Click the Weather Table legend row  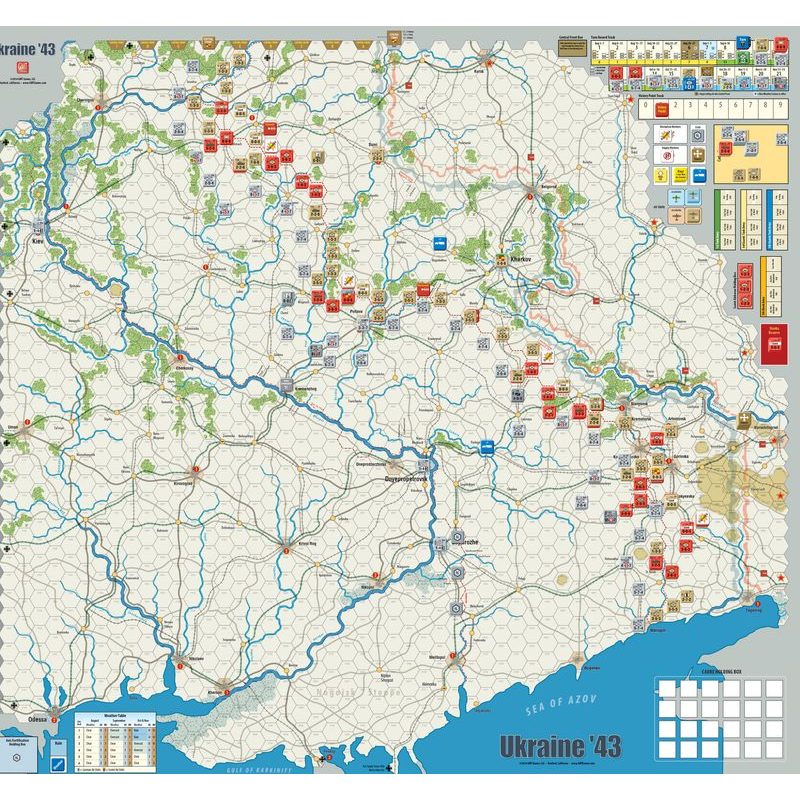(x=100, y=769)
